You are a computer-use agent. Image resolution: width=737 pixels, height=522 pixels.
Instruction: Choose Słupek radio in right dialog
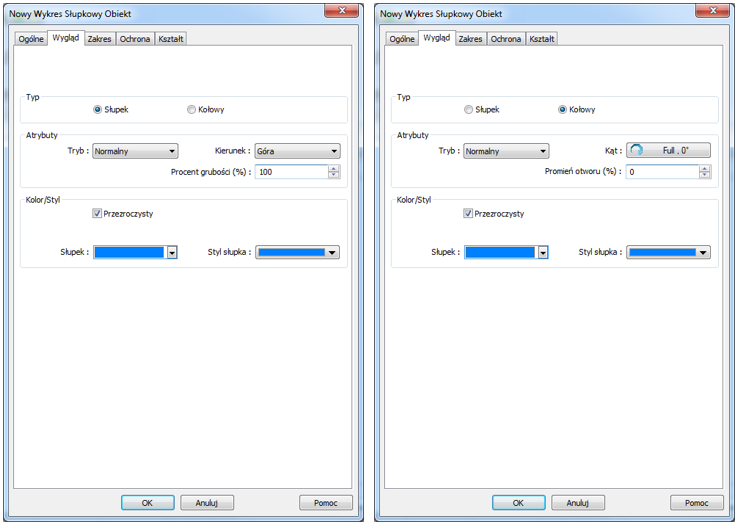(468, 109)
